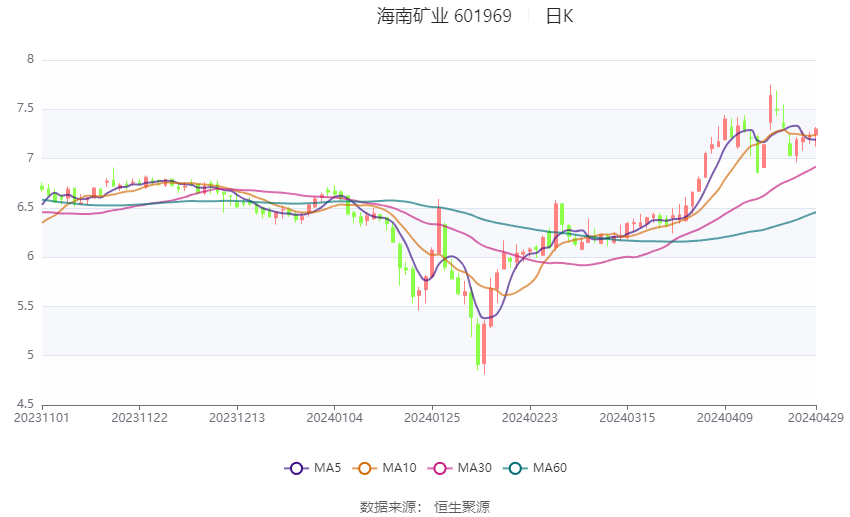
Task: Click the 20240125 date axis label
Action: point(432,418)
